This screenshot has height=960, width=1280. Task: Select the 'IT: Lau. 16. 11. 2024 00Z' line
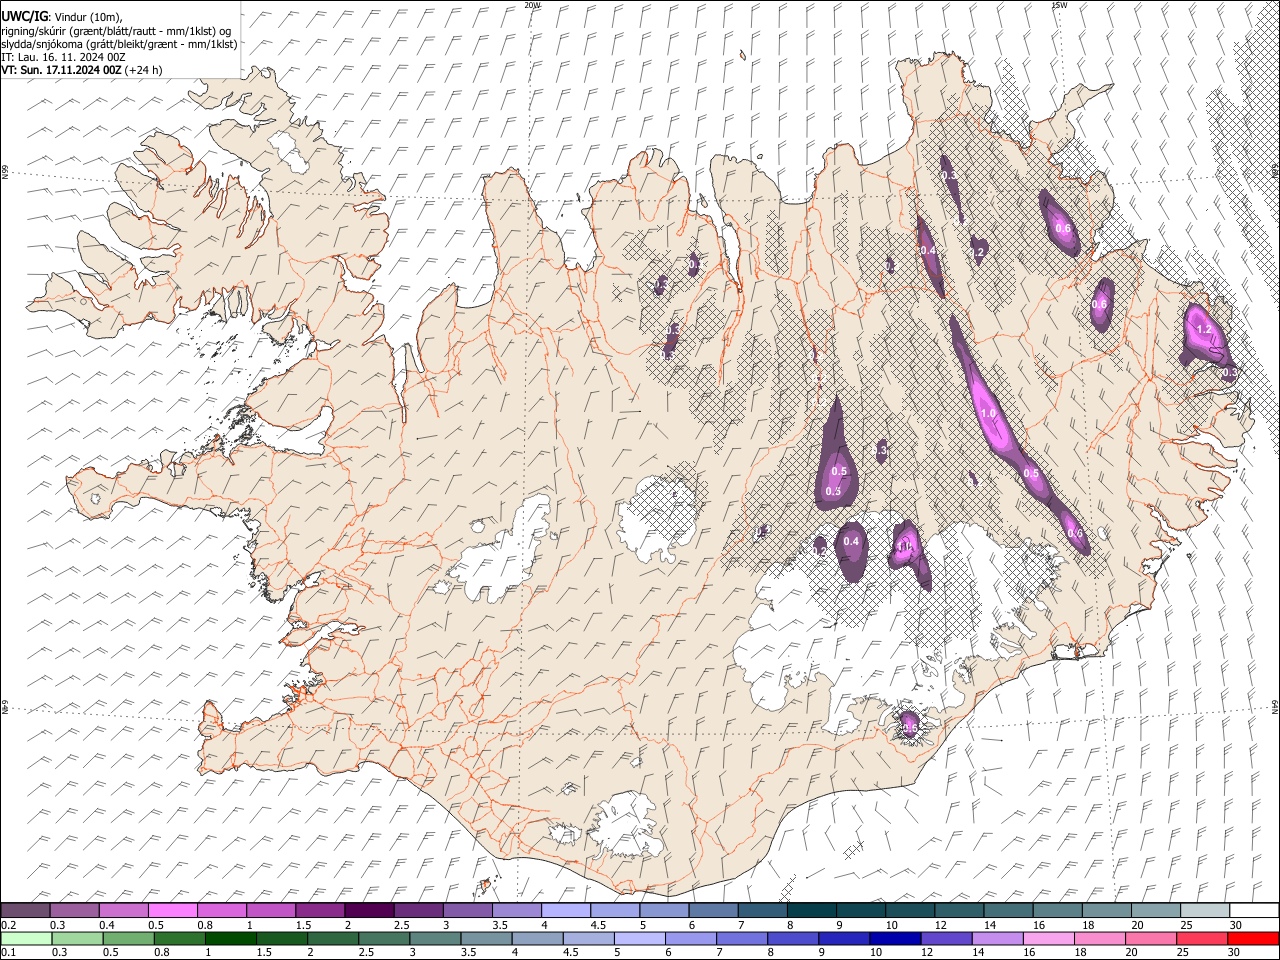(63, 57)
